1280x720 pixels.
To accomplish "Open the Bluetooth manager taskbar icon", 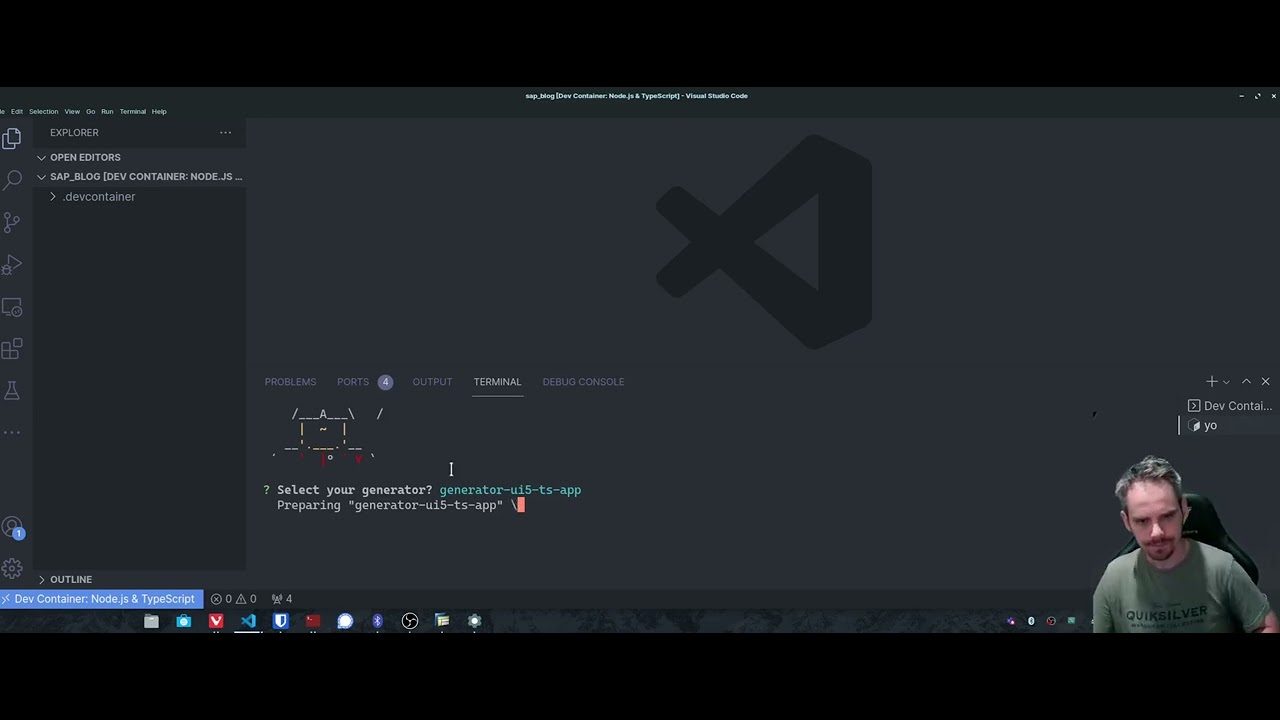I will coord(377,621).
